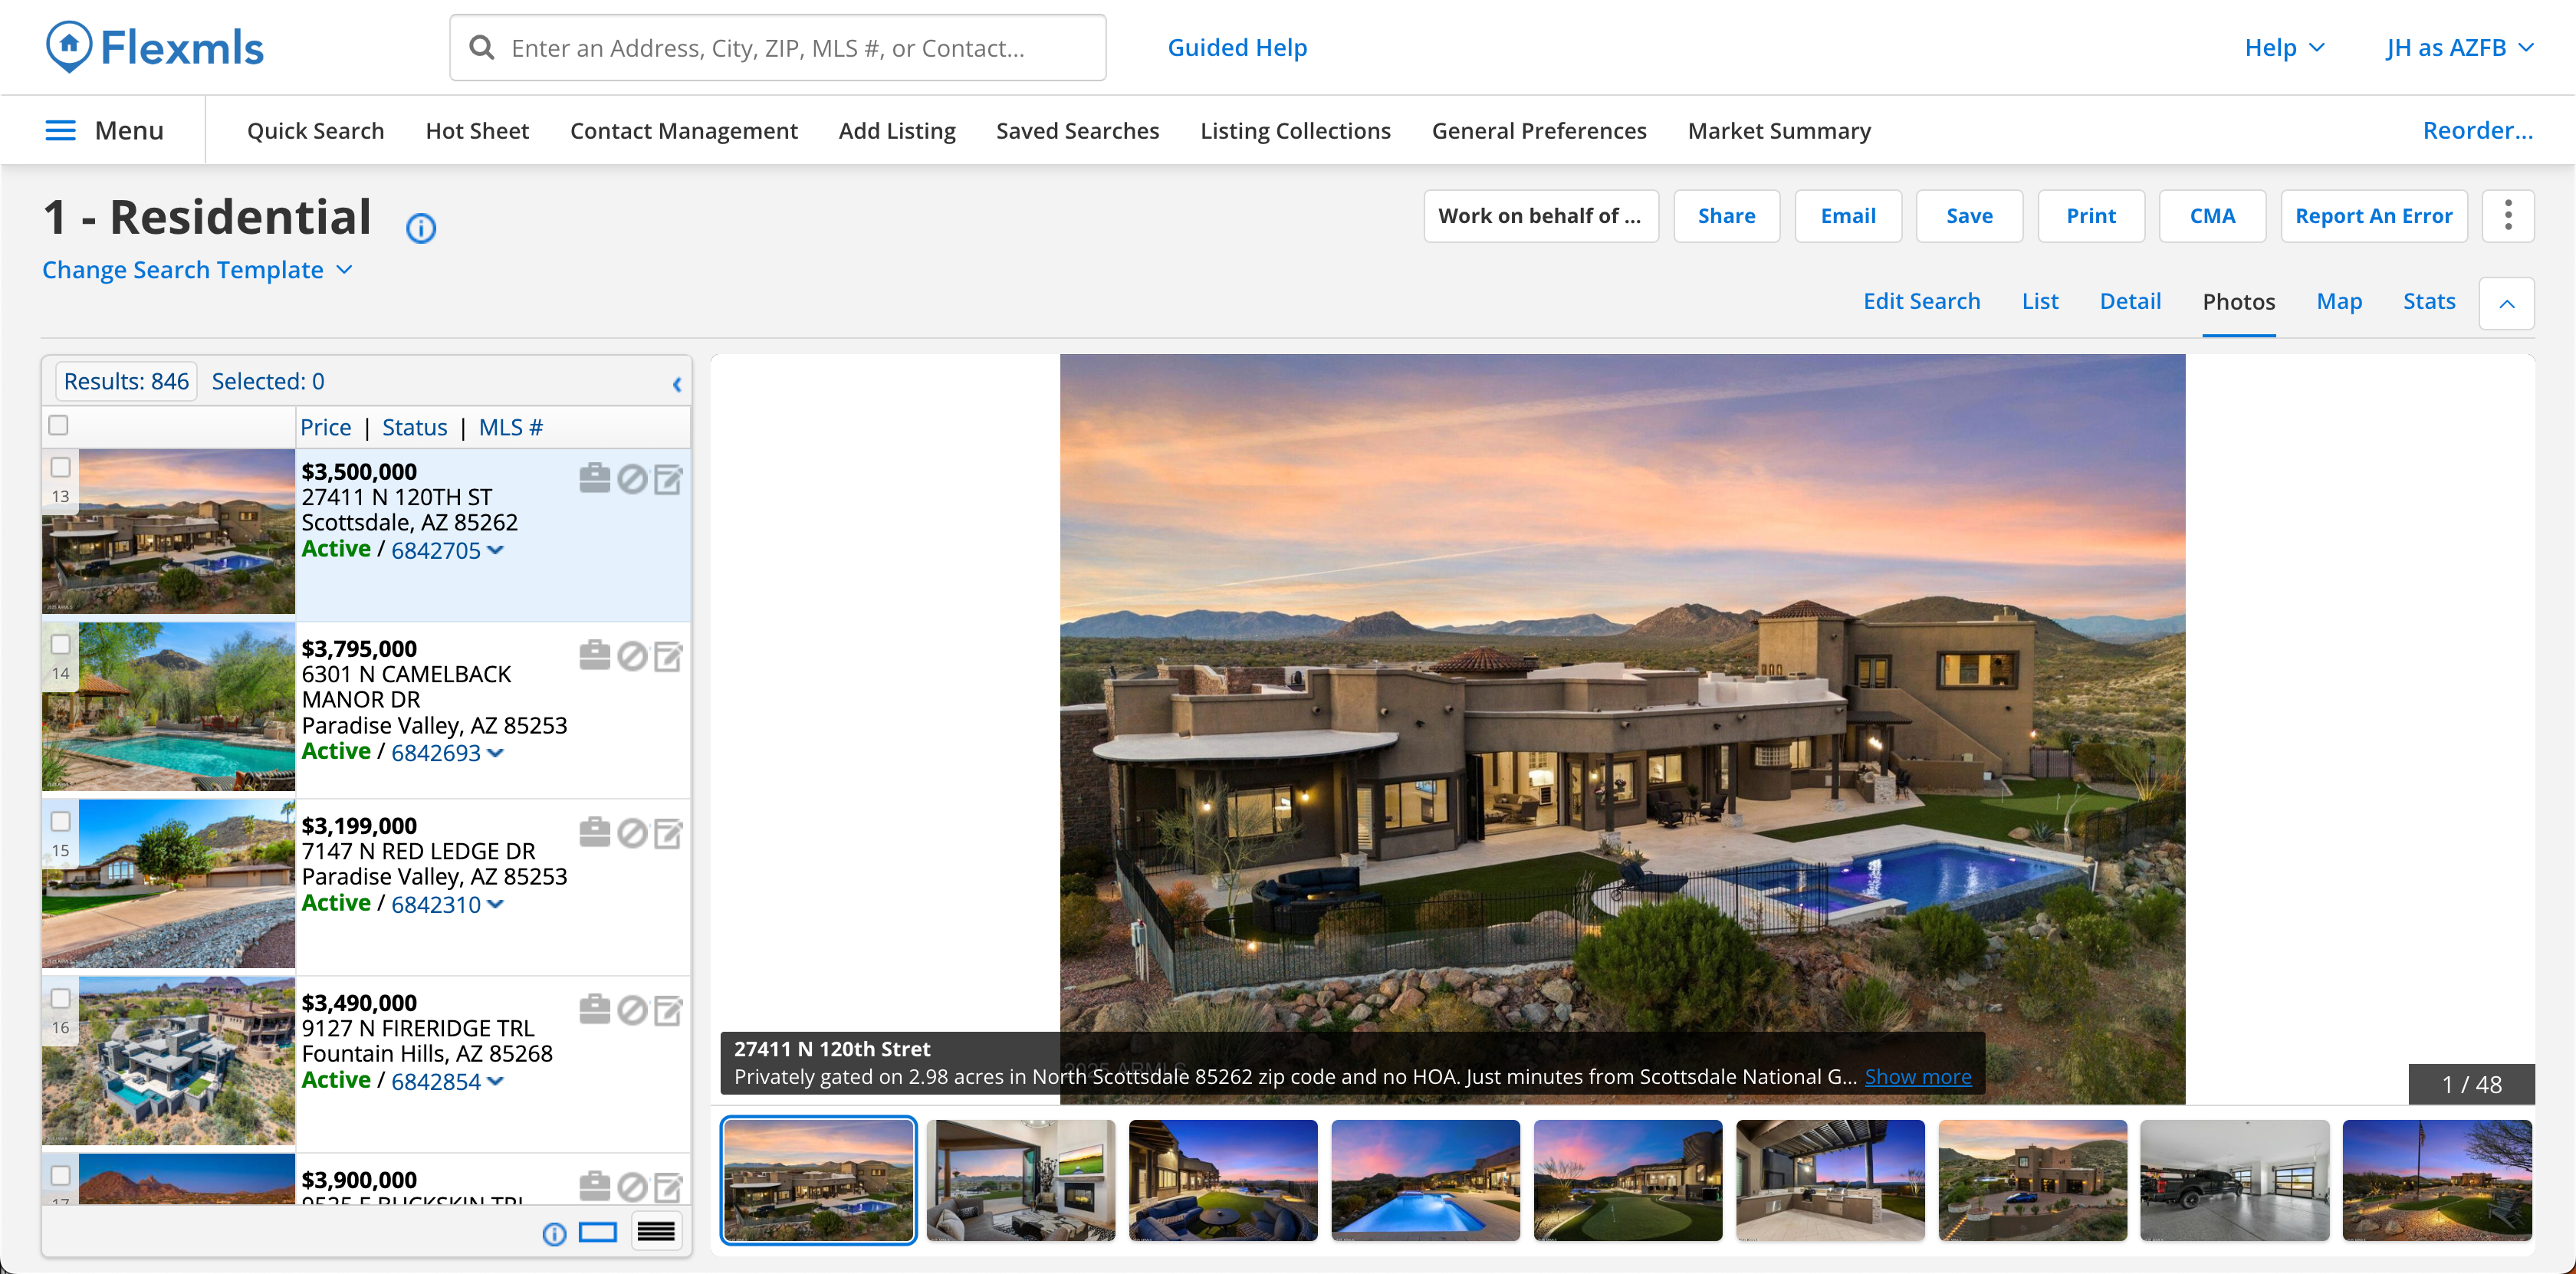This screenshot has height=1274, width=2576.
Task: Click edit note icon for 27411 N 120TH ST
Action: click(668, 479)
